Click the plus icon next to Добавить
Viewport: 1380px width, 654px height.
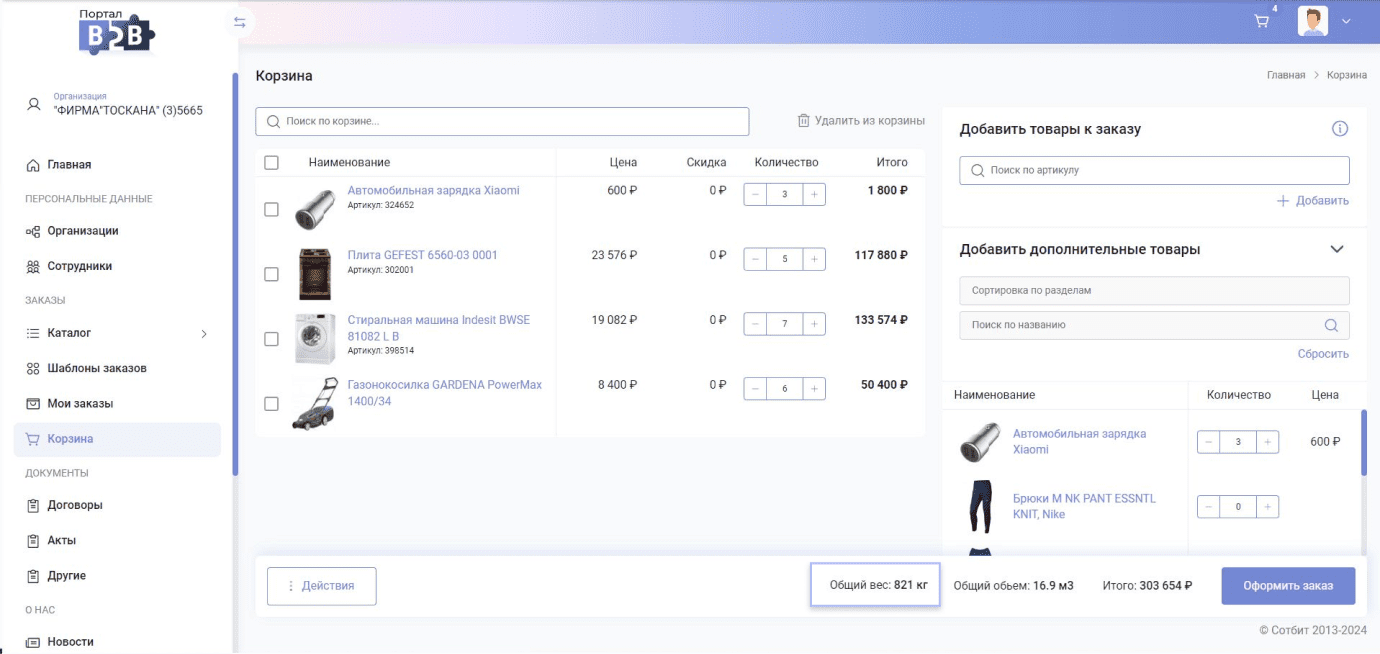point(1283,201)
